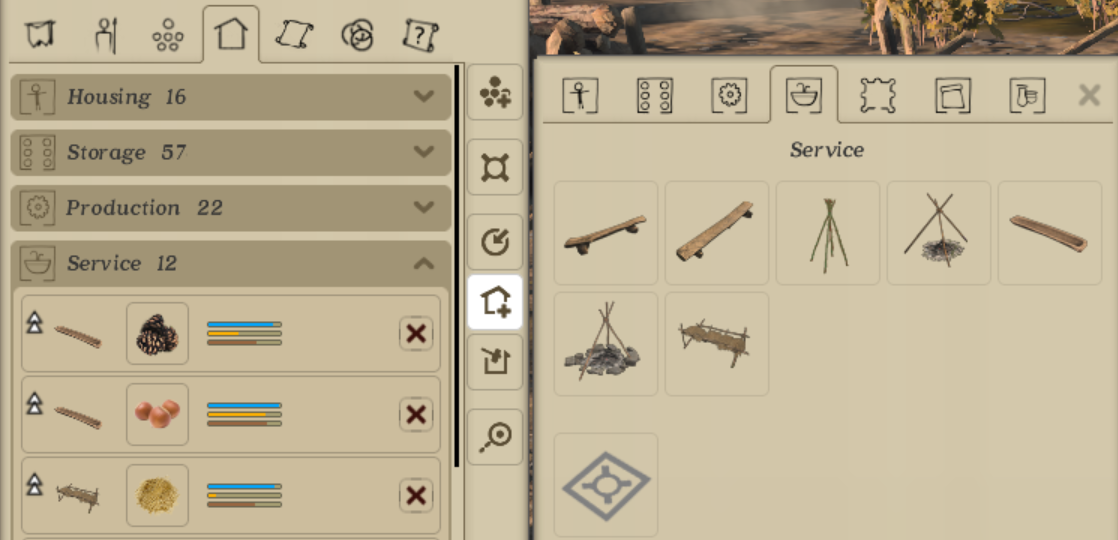Viewport: 1118px width, 540px height.
Task: Open the question-mark help tab
Action: tap(420, 34)
